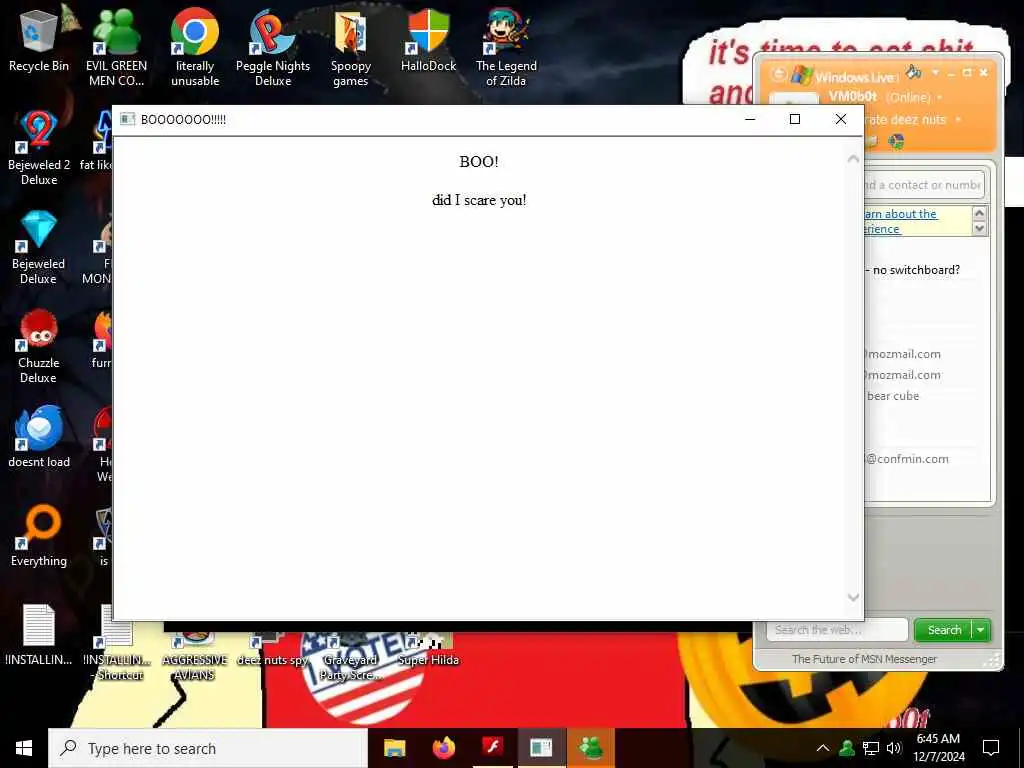Open the Super Hilda shortcut
The image size is (1024, 768).
[428, 650]
